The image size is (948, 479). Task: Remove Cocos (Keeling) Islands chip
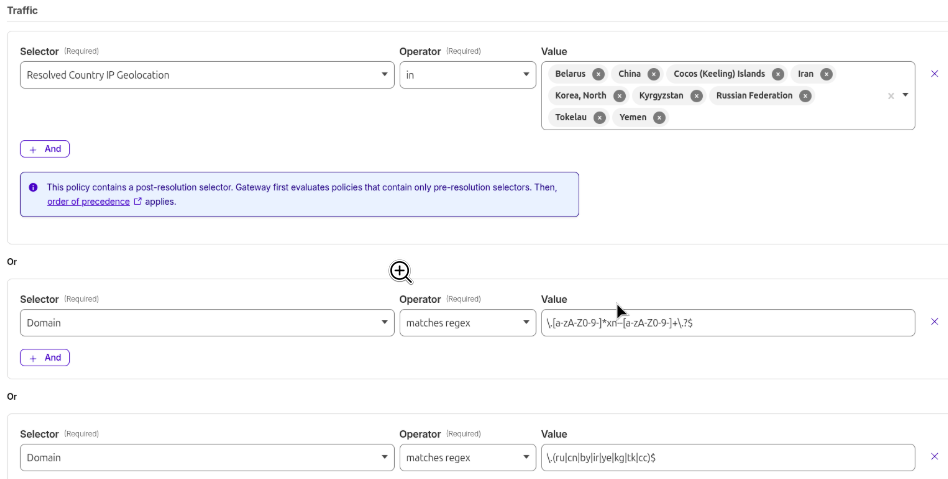pyautogui.click(x=778, y=74)
